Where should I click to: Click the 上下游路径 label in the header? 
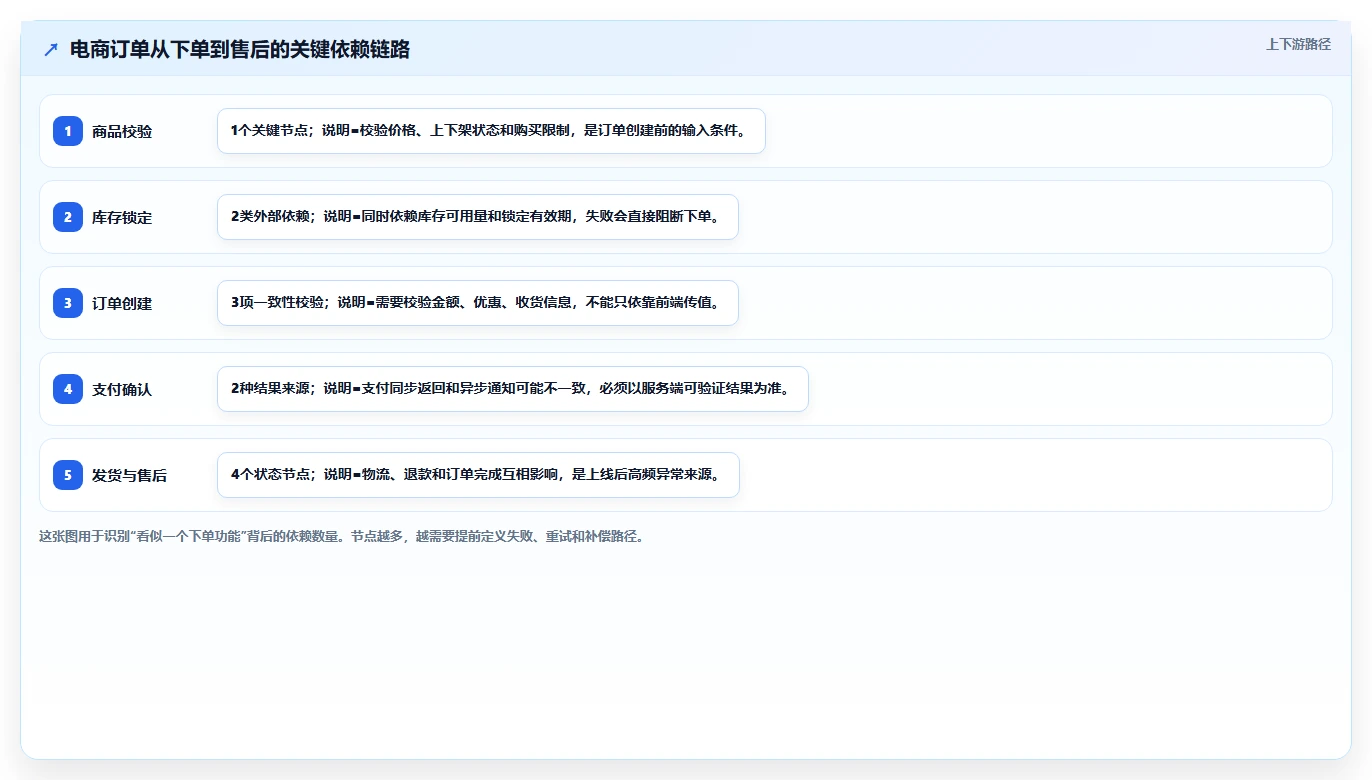1298,44
